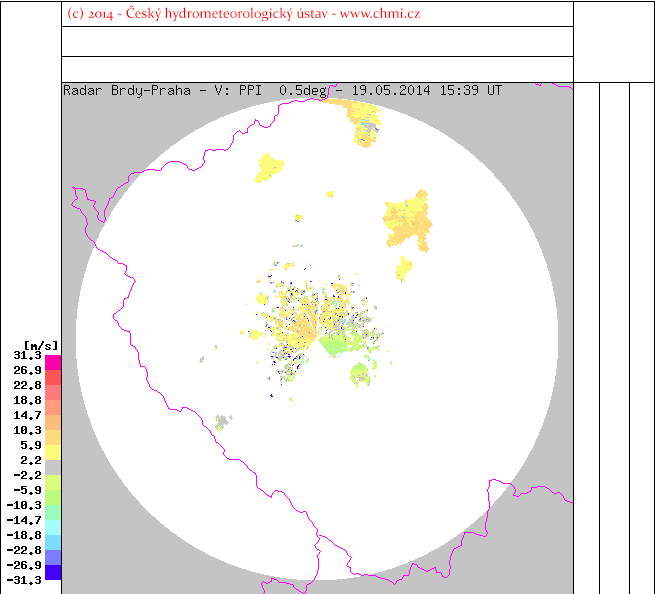The image size is (655, 594).
Task: Click the gray 2.2 to -2.2 legend swatch
Action: 53,467
